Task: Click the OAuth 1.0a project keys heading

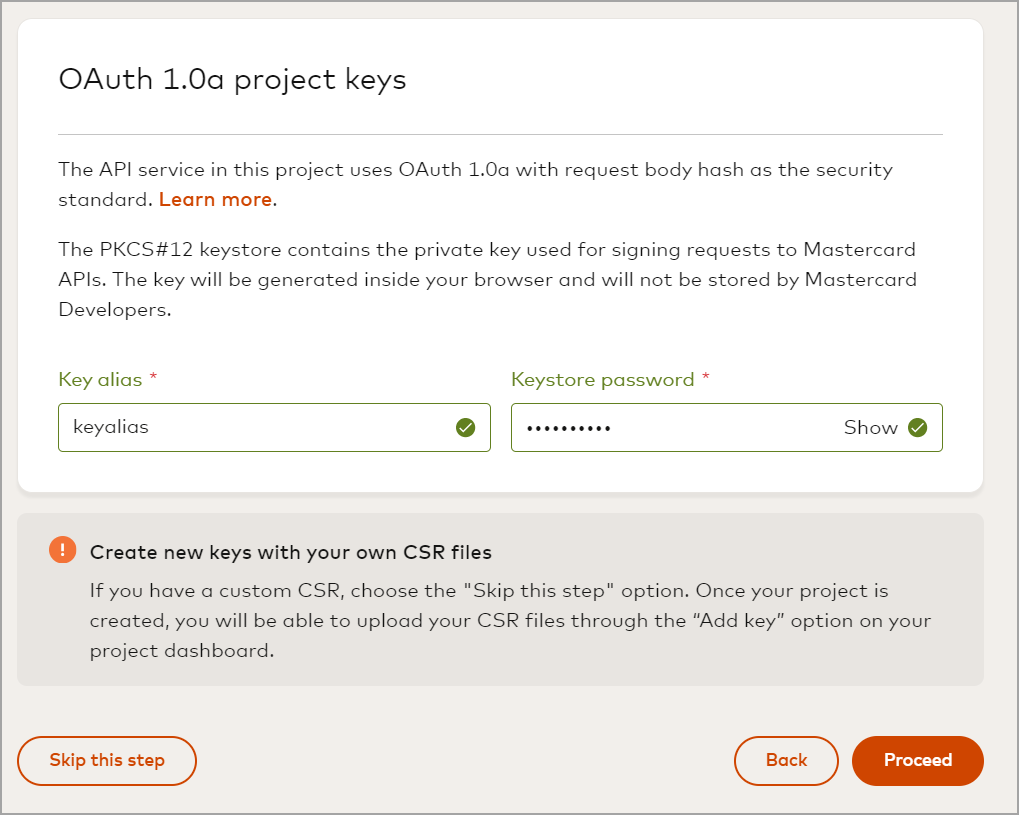Action: 232,79
